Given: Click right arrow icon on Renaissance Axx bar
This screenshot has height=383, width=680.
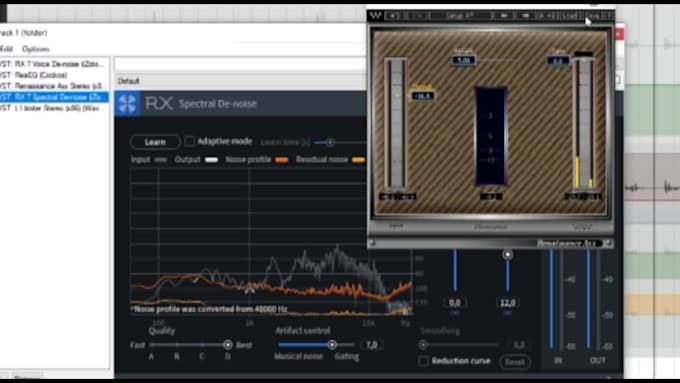Looking at the screenshot, I should 608,243.
